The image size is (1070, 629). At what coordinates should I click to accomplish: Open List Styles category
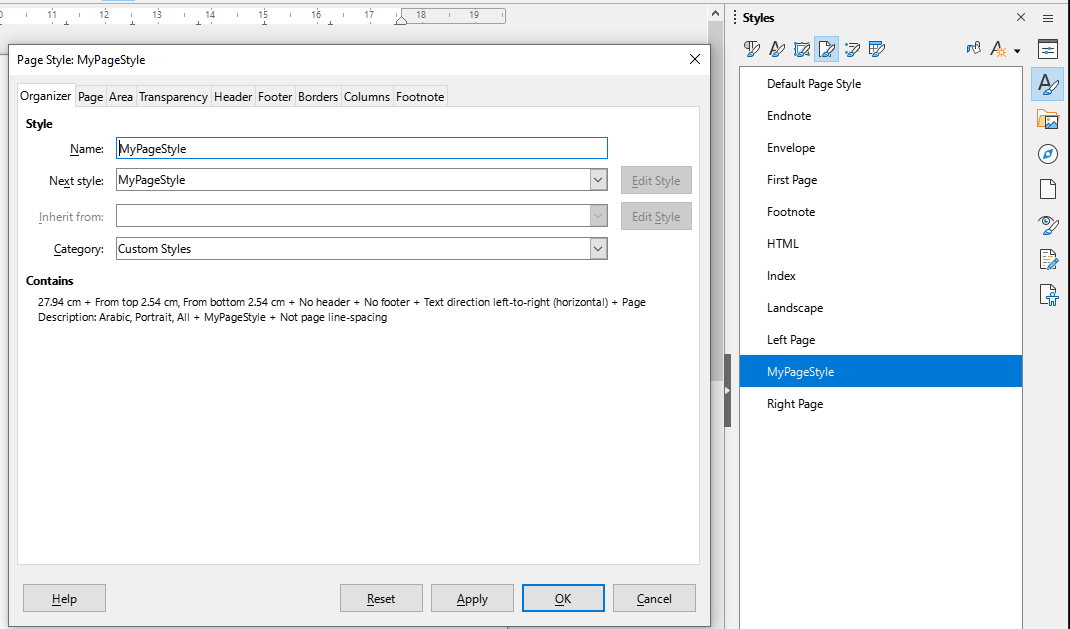point(852,49)
